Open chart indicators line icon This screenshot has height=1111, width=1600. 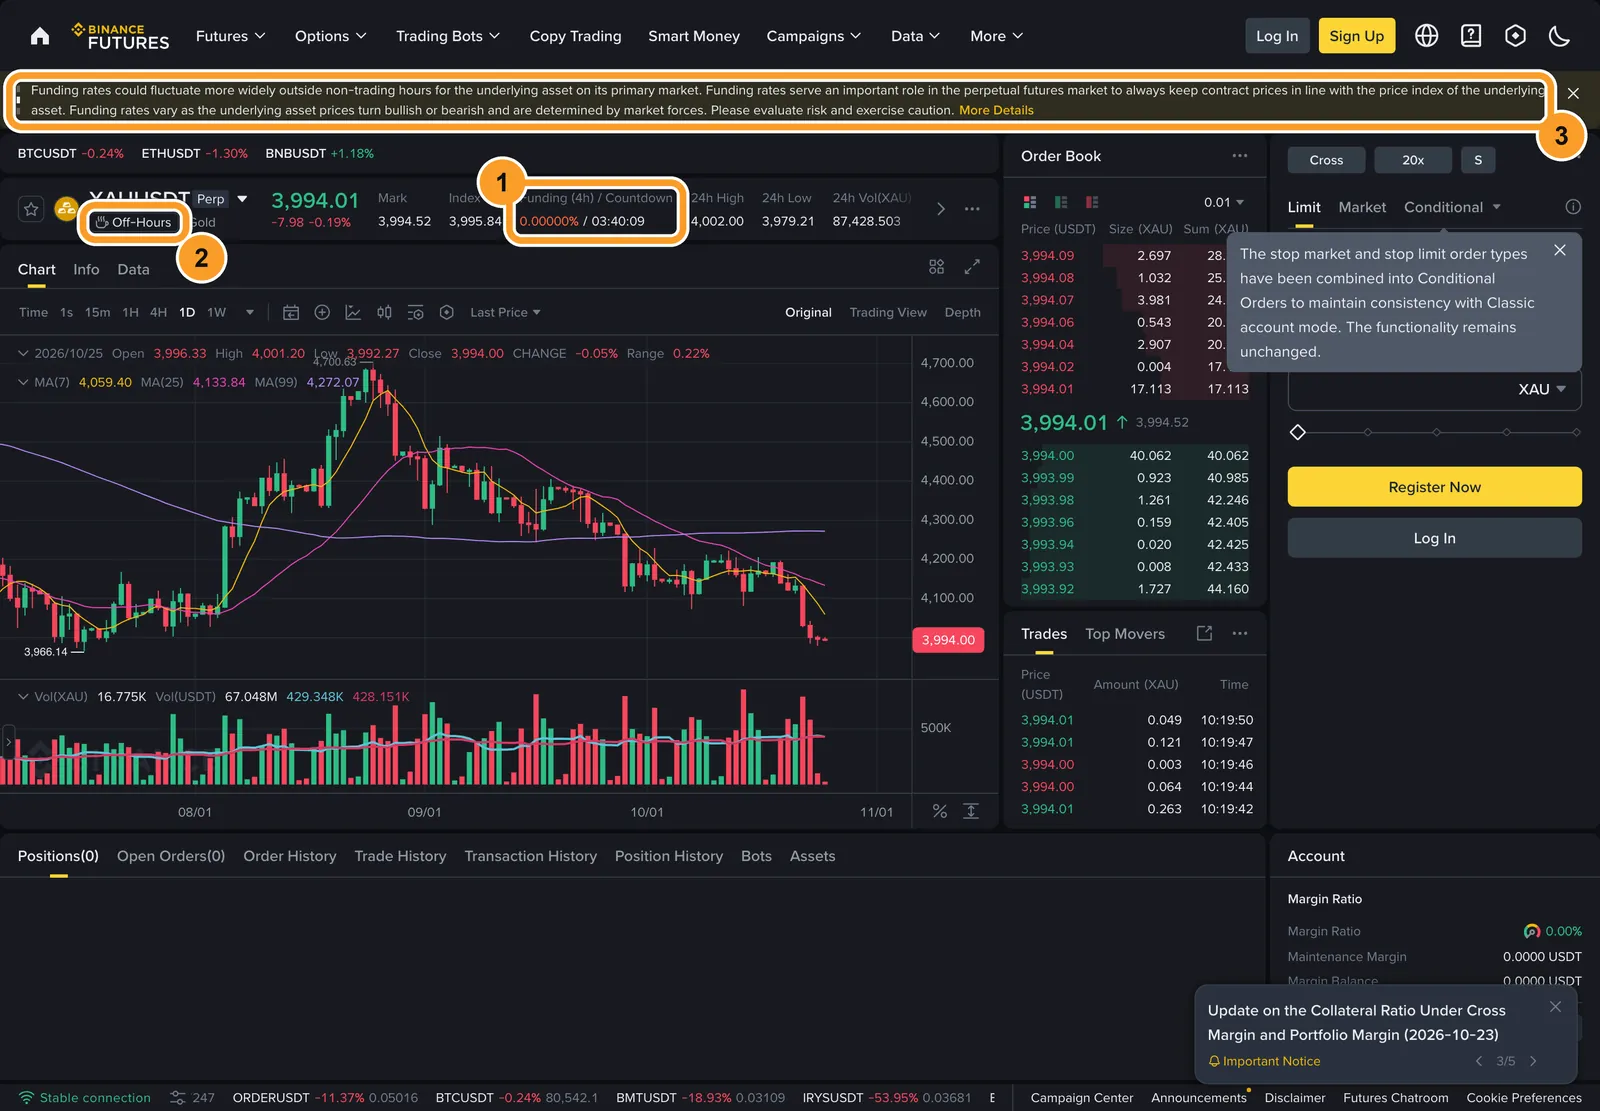click(x=353, y=312)
